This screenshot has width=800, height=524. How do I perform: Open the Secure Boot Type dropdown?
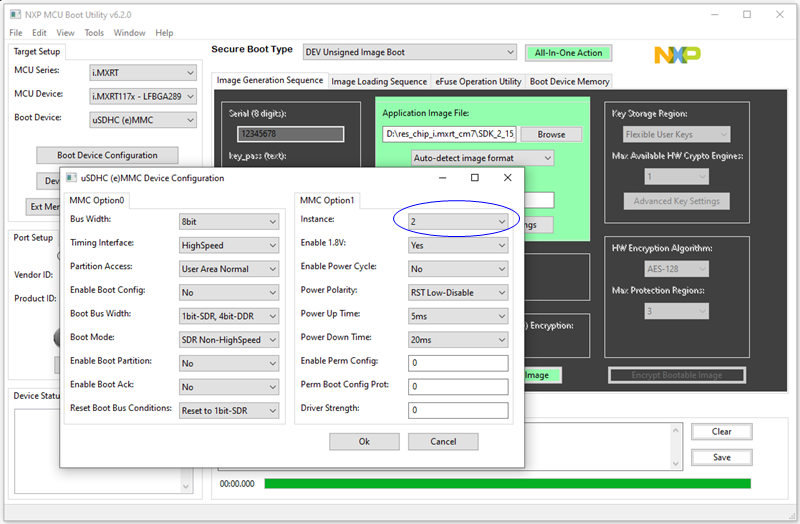(410, 52)
